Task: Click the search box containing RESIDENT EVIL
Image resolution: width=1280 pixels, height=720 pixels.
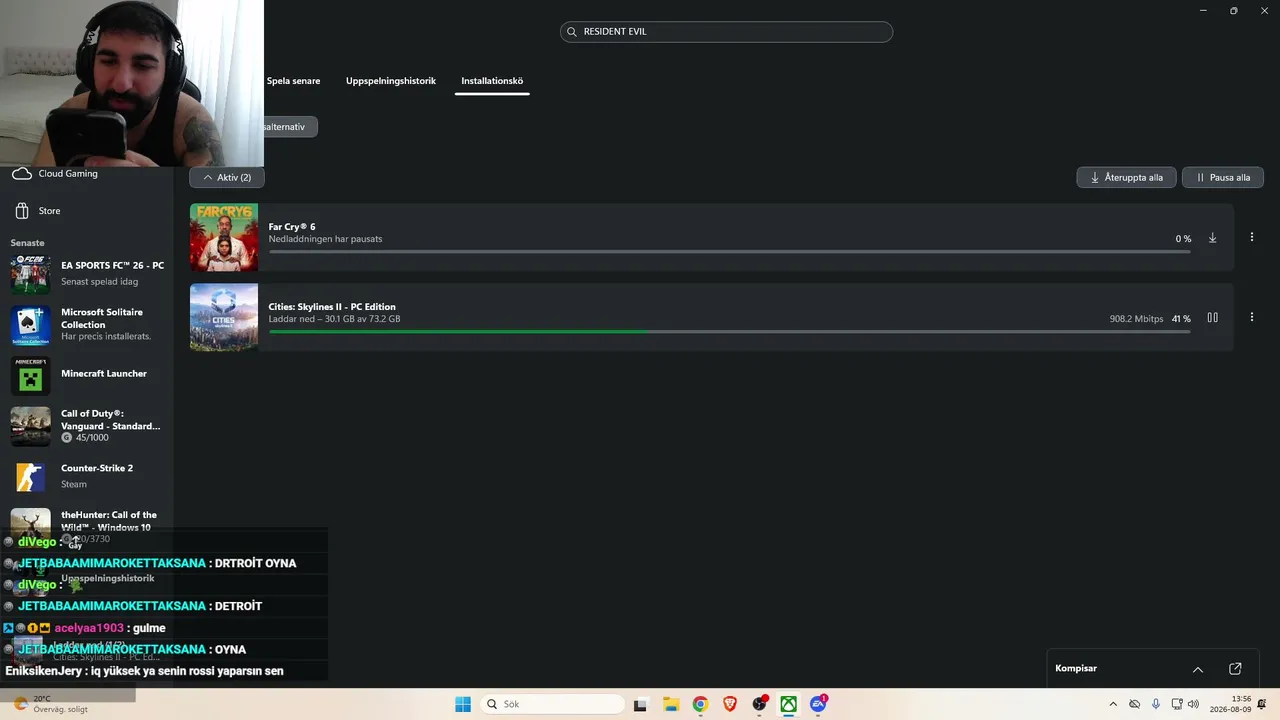Action: pyautogui.click(x=726, y=32)
